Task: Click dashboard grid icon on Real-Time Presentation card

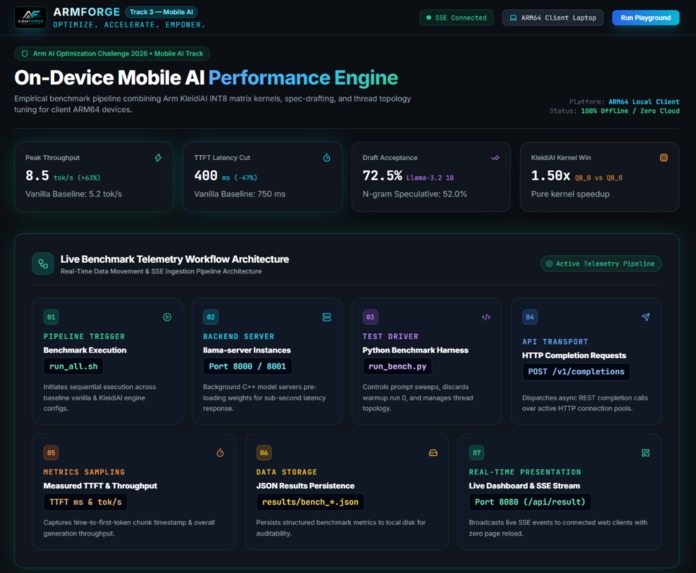Action: (x=646, y=453)
